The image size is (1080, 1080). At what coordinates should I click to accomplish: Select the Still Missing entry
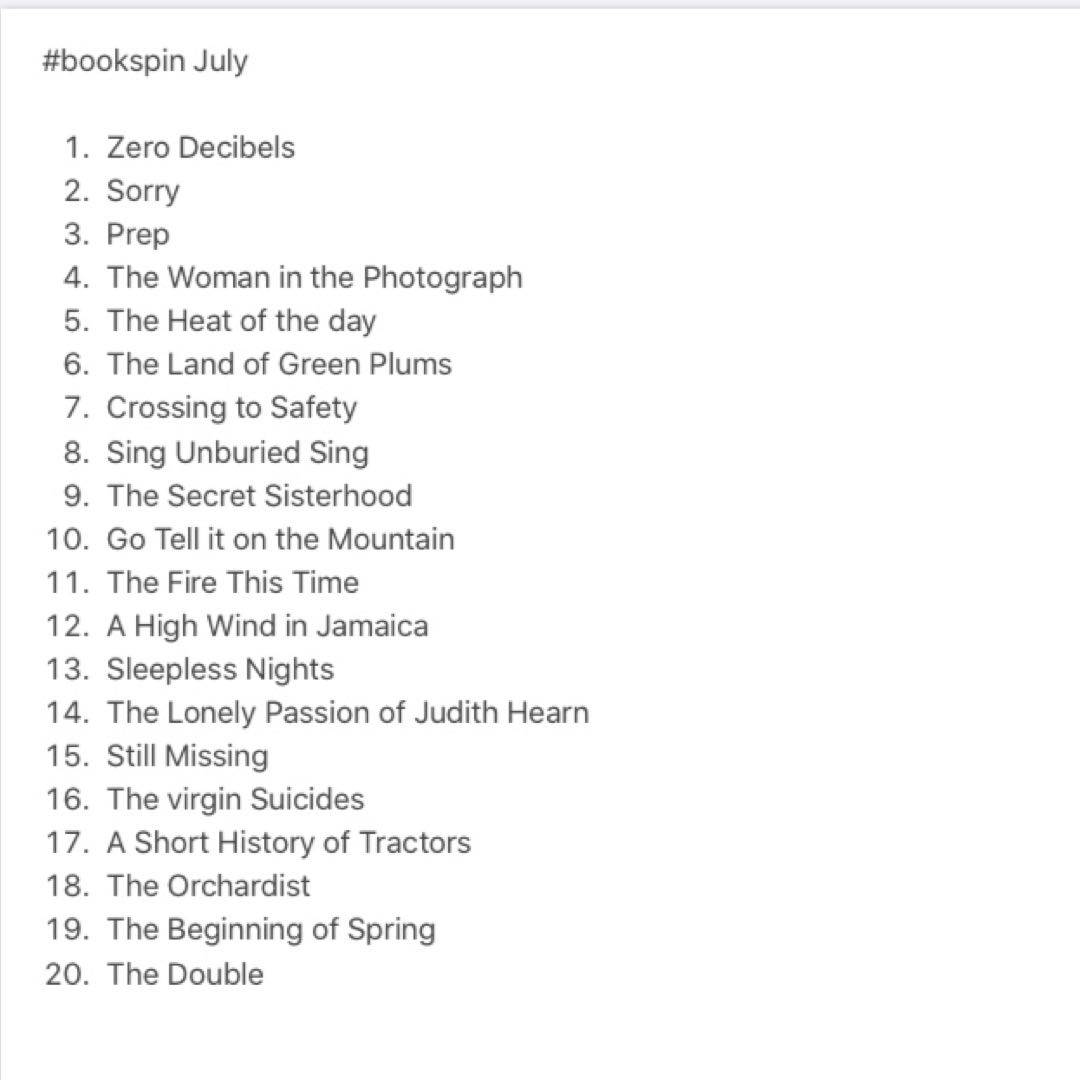coord(187,756)
